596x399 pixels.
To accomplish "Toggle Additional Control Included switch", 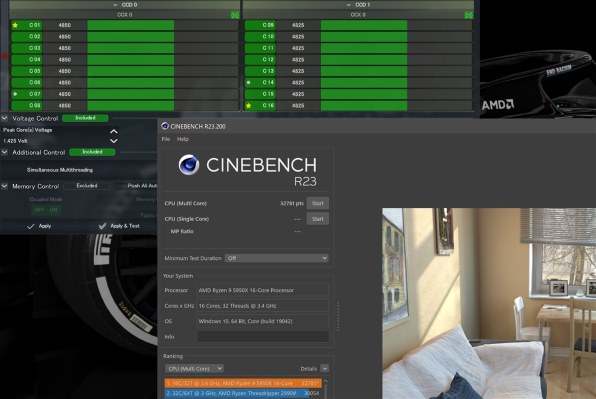I will pos(92,152).
